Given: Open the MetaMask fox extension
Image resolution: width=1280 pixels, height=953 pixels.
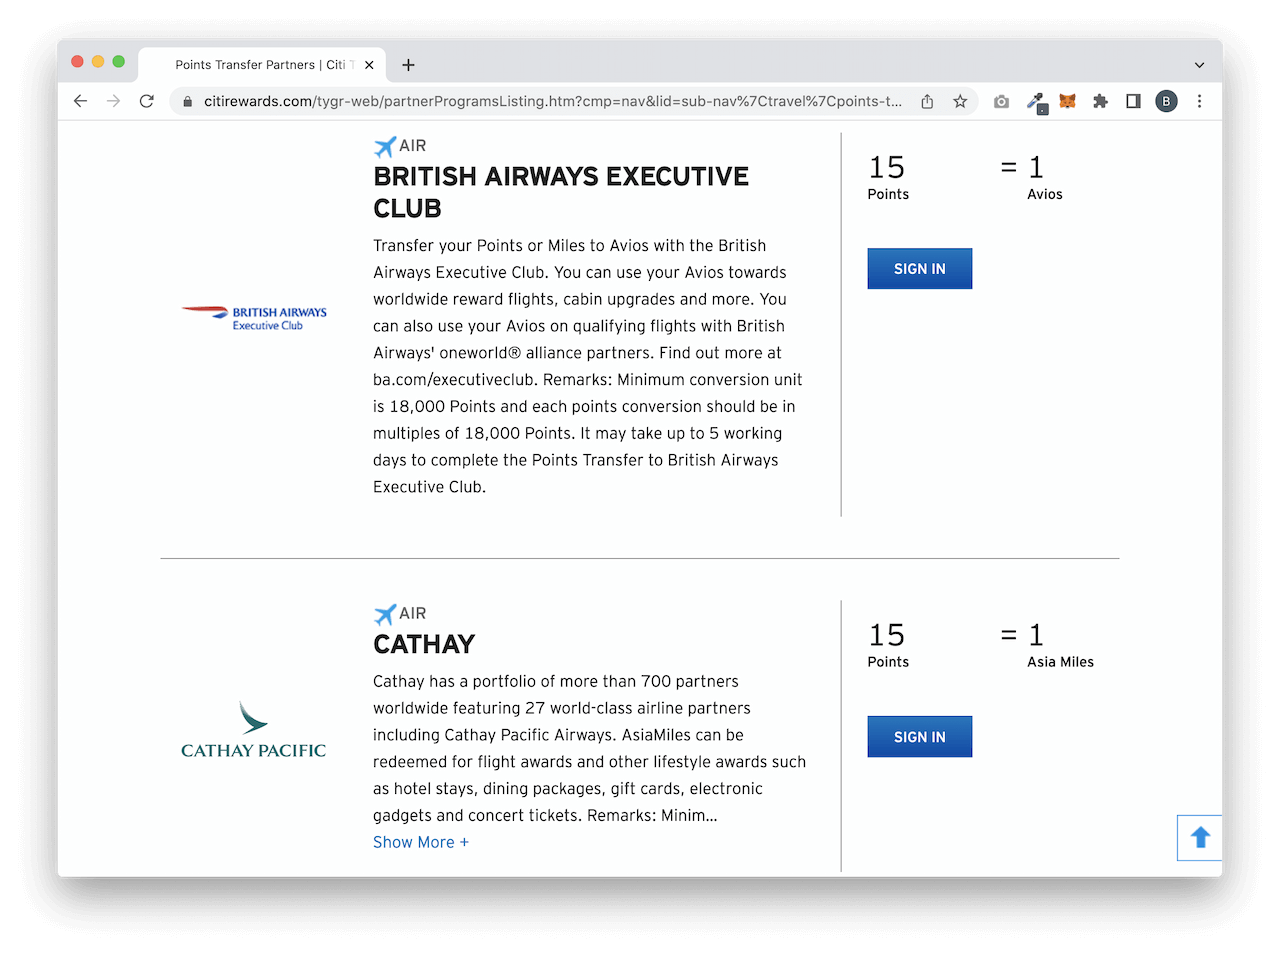Looking at the screenshot, I should [1068, 101].
